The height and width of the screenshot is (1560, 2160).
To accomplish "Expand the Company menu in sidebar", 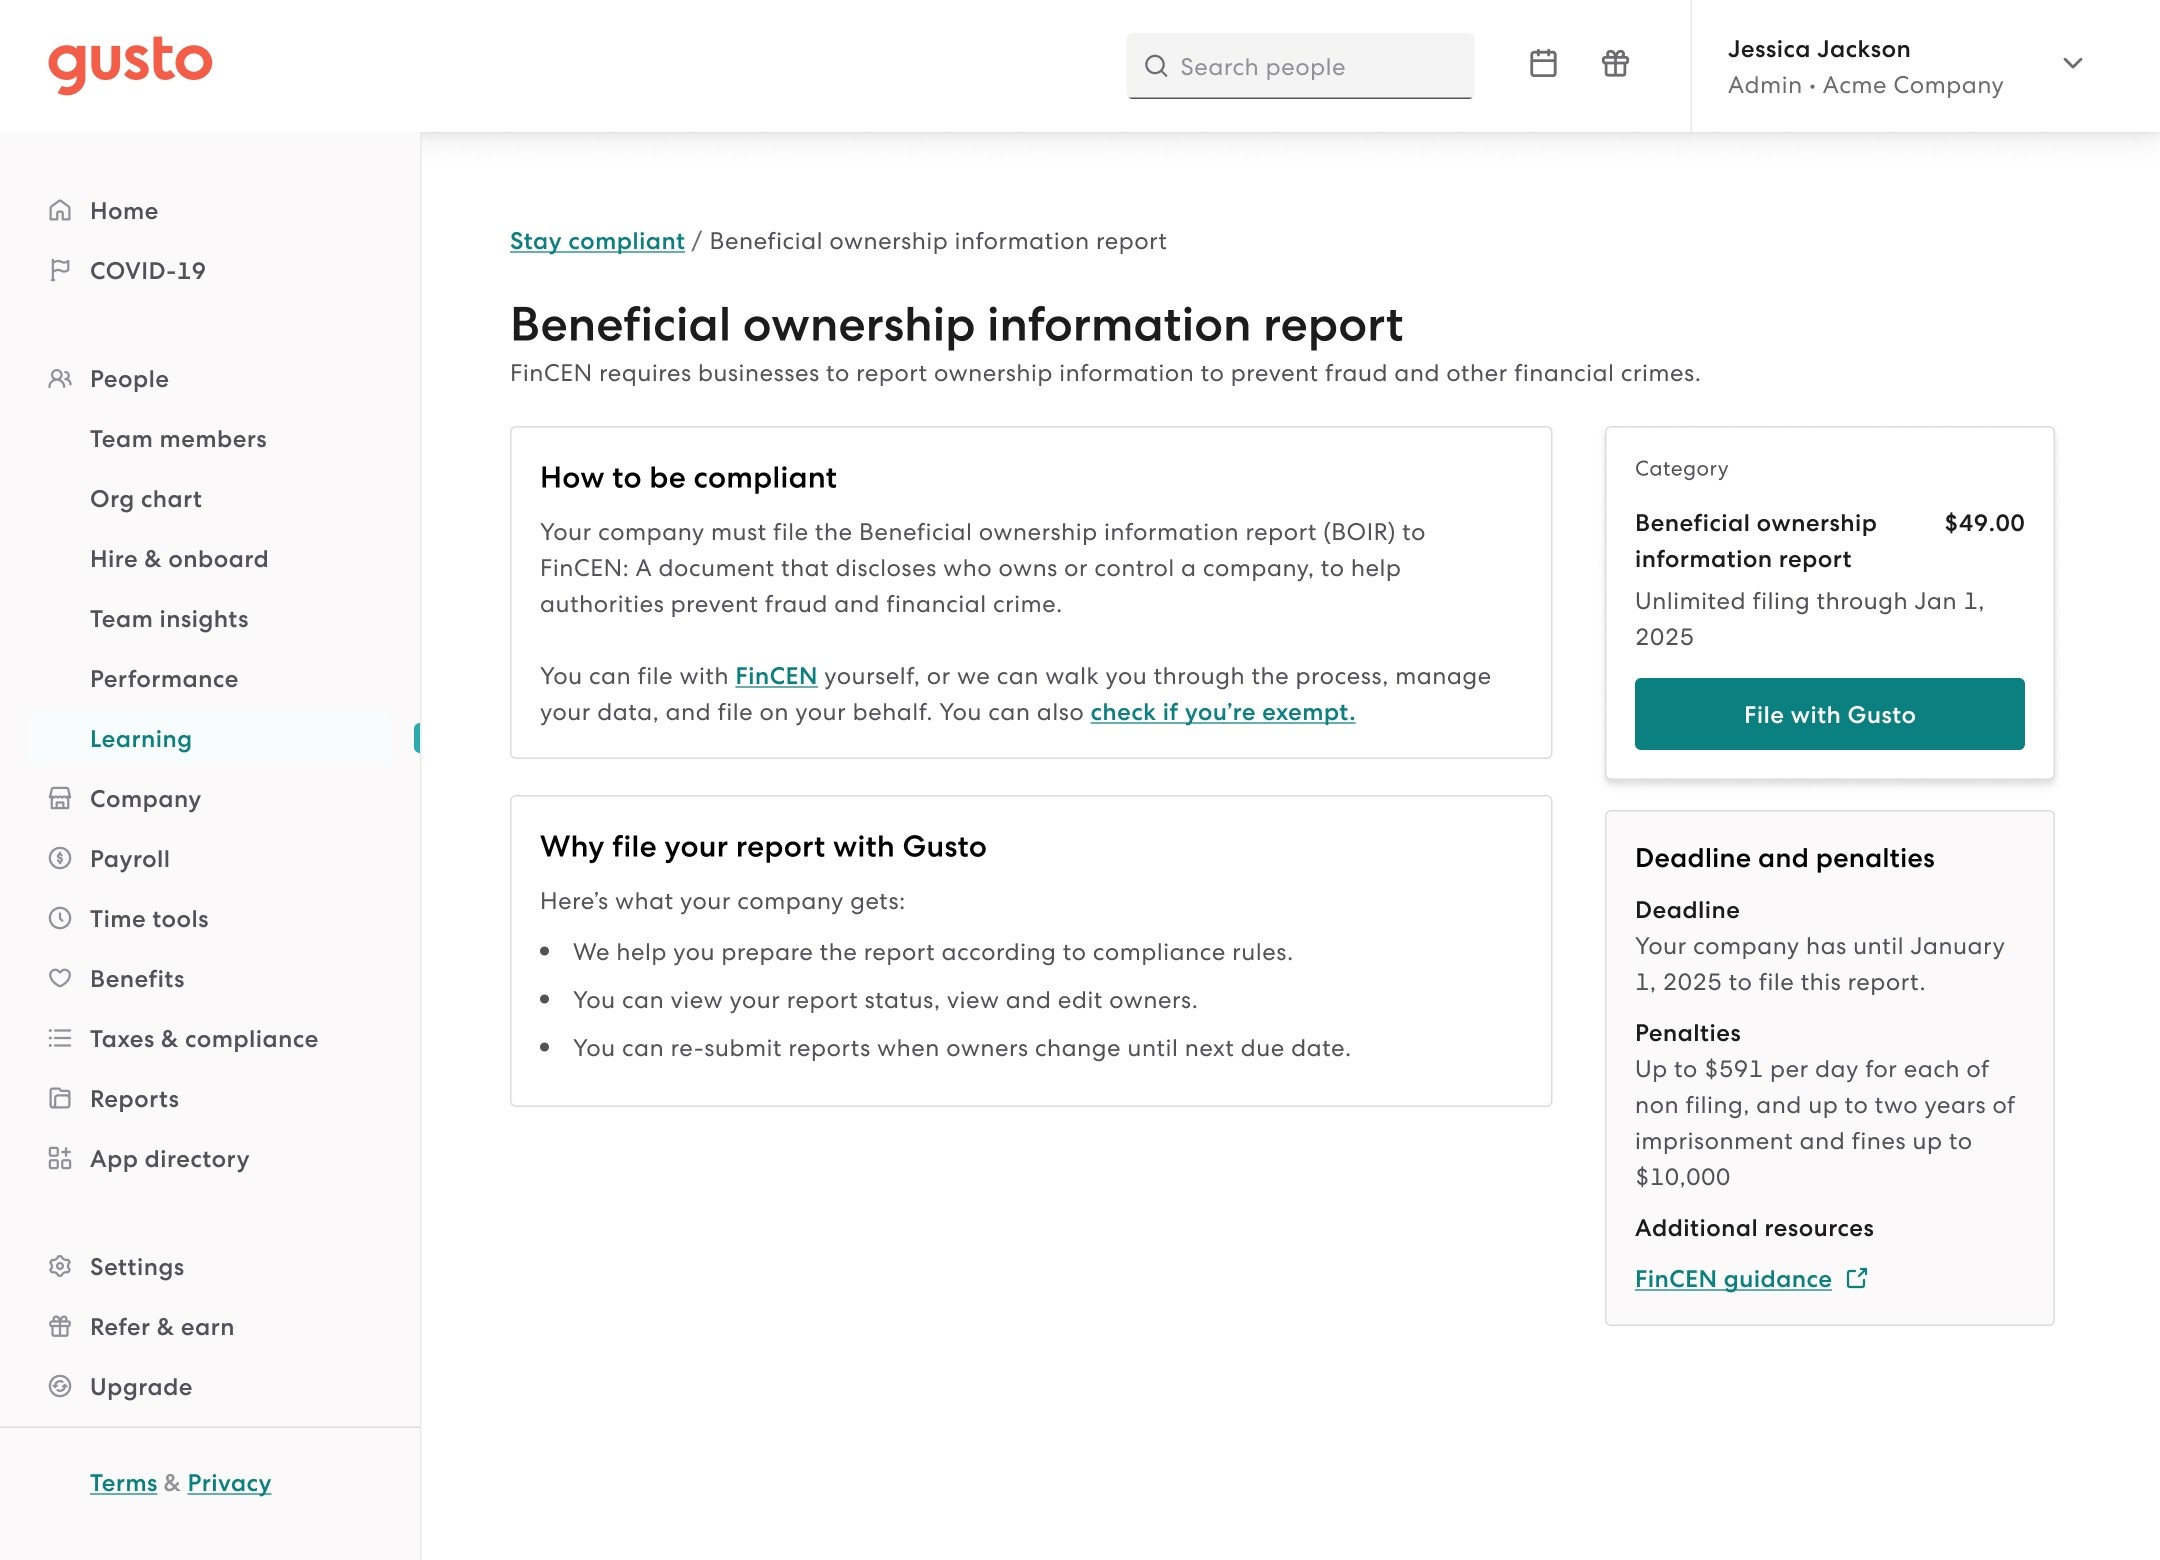I will [145, 799].
